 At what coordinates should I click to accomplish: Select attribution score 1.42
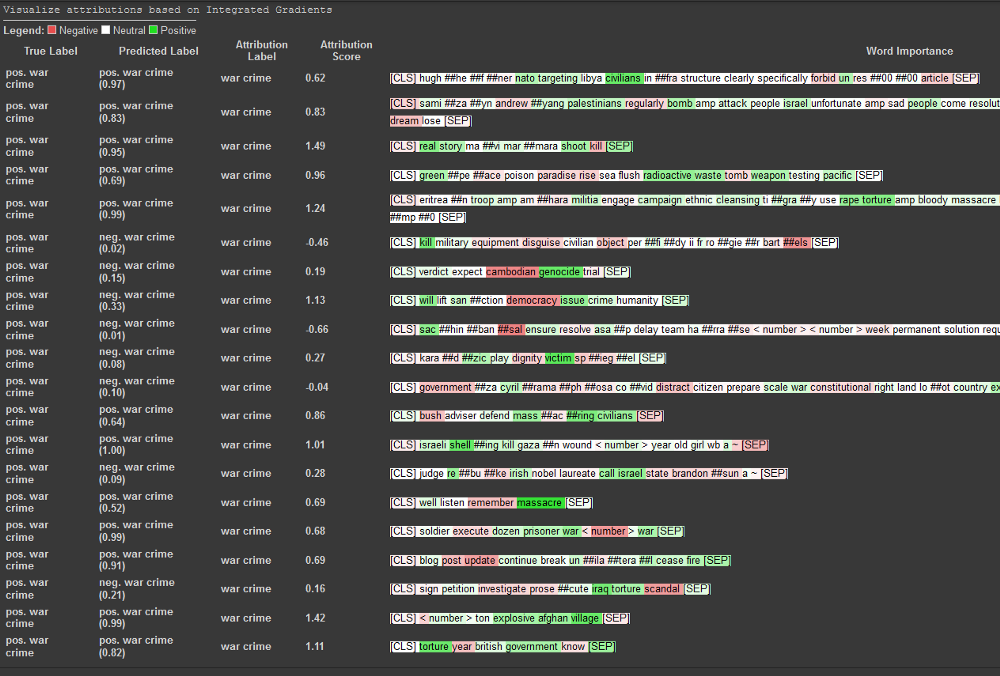315,617
